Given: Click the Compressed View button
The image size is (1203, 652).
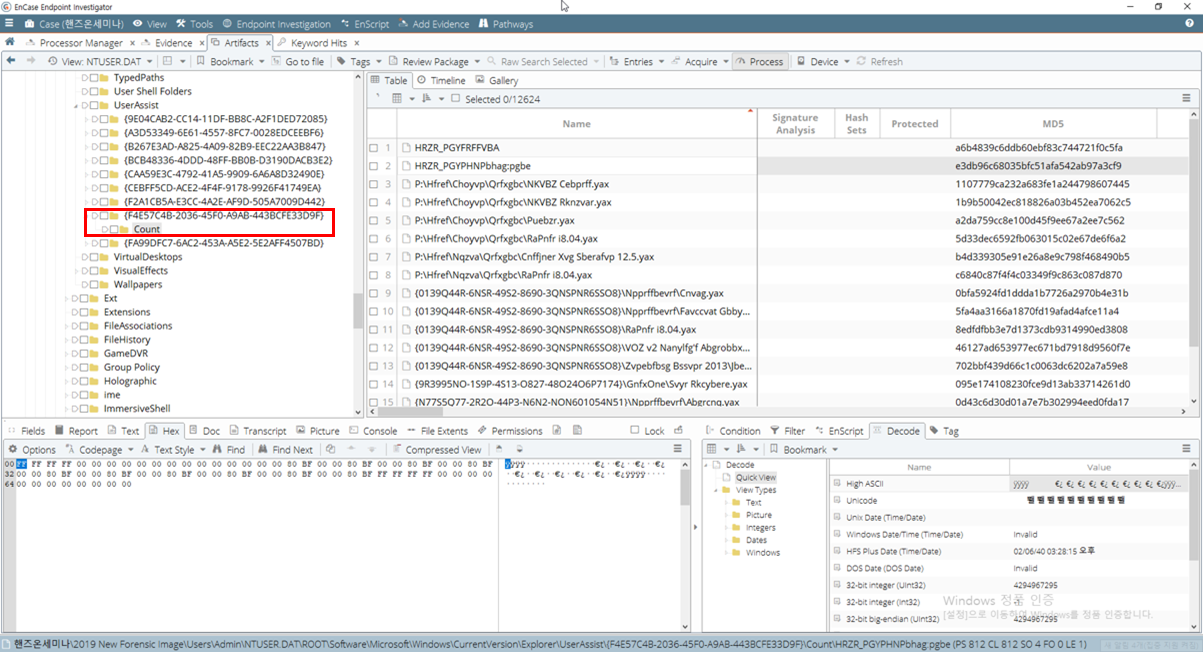Looking at the screenshot, I should tap(436, 449).
